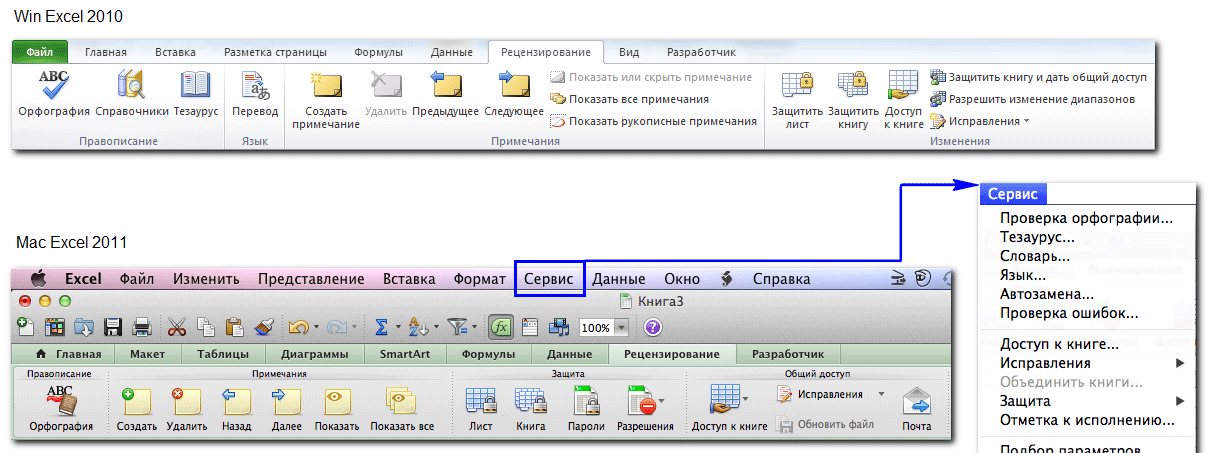Click Защитить книгу icon
Image resolution: width=1212 pixels, height=453 pixels.
pos(852,85)
